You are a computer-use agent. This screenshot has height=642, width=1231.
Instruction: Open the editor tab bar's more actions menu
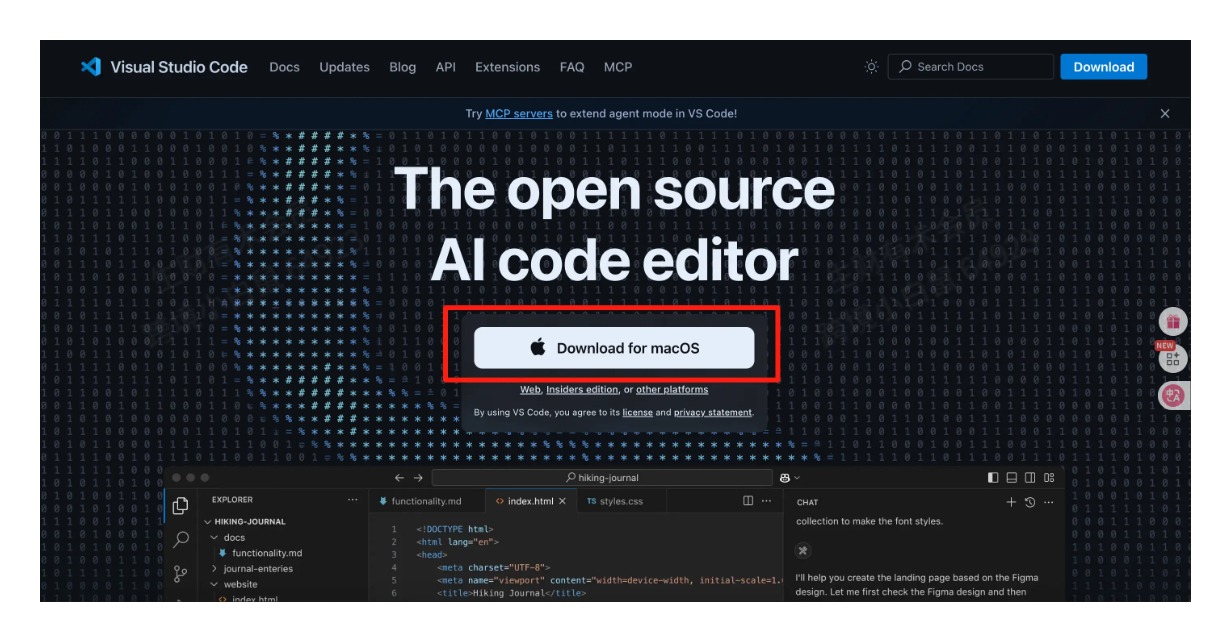(x=767, y=501)
